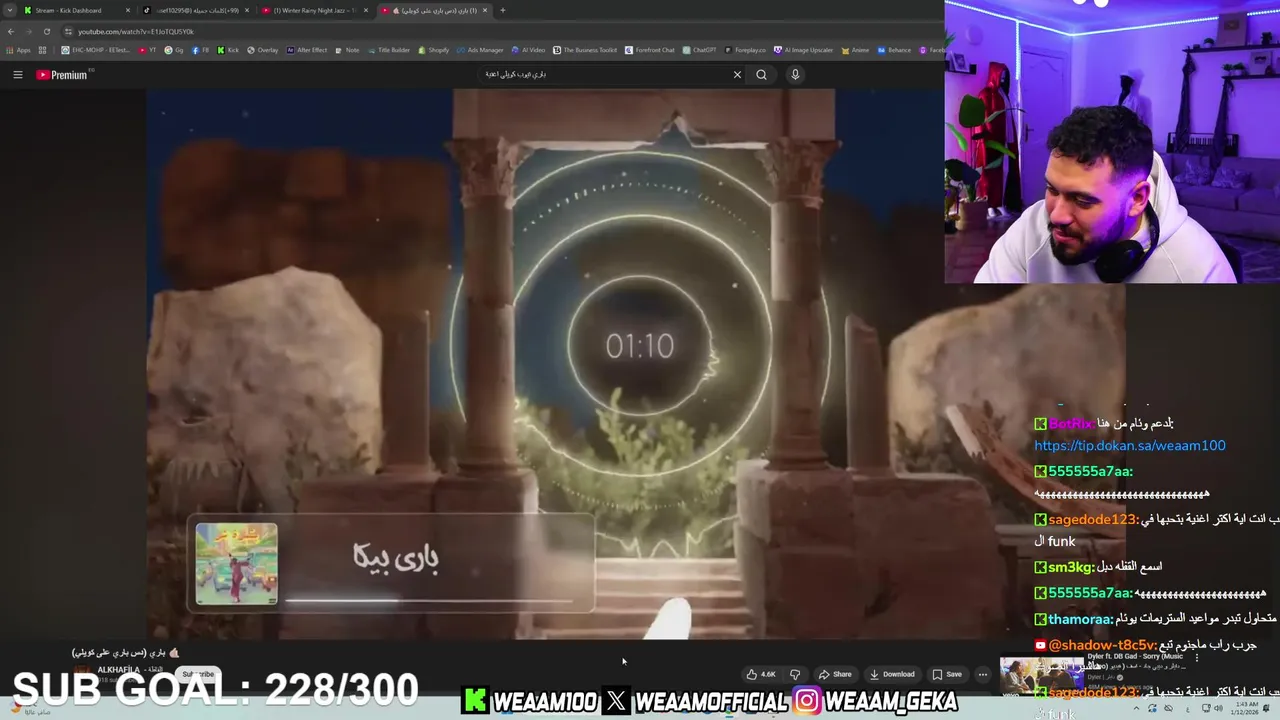1280x720 pixels.
Task: Open the Forefront Chat bookmark
Action: click(x=650, y=50)
